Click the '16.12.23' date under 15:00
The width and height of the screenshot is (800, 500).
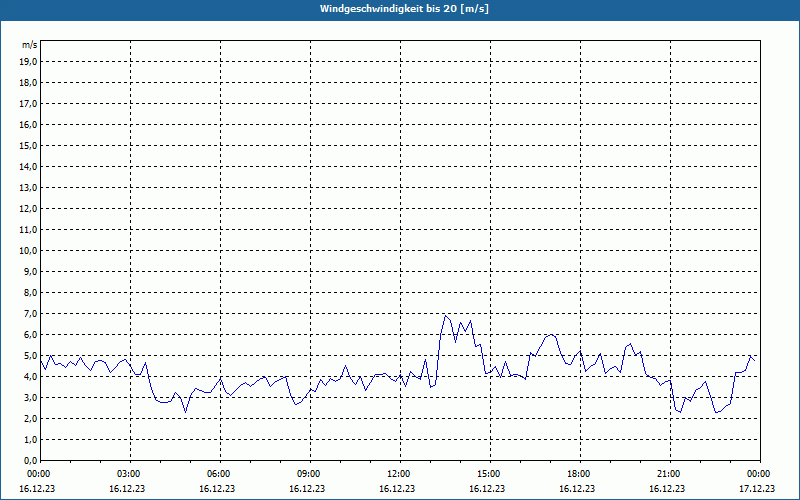pos(487,488)
